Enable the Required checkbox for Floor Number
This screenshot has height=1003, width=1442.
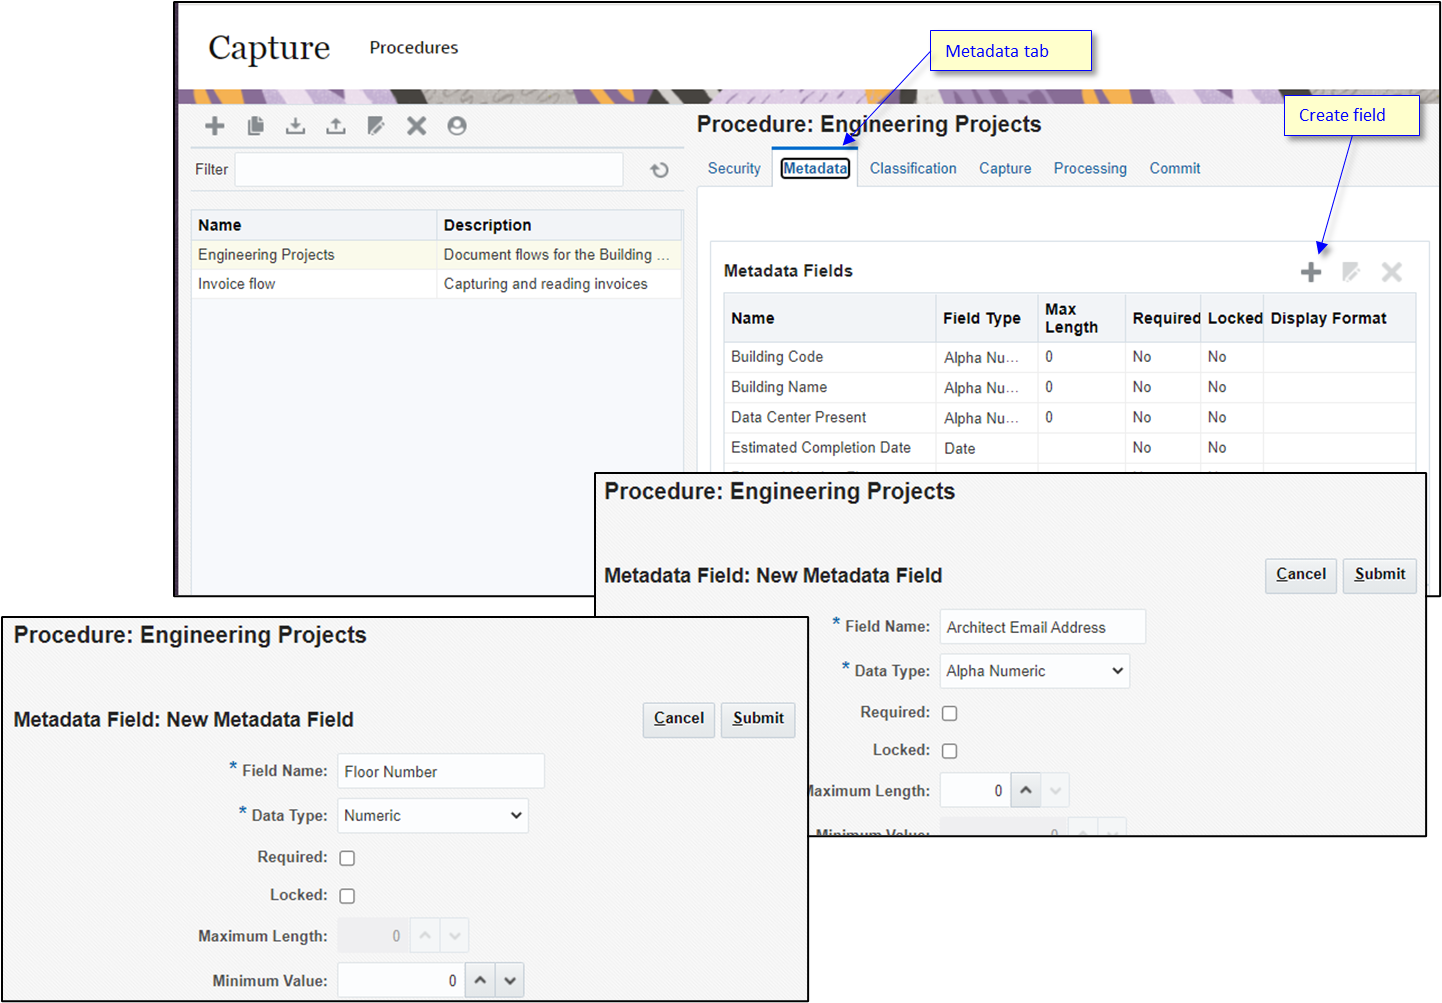coord(347,857)
